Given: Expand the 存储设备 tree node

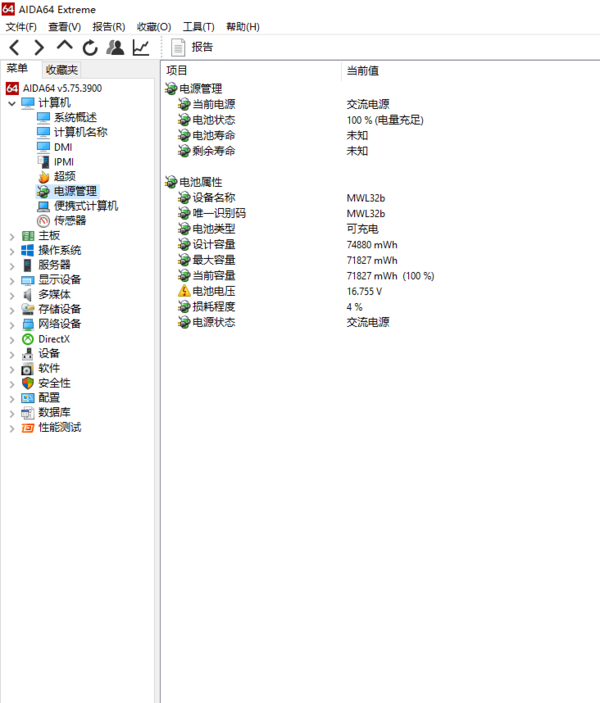Looking at the screenshot, I should point(12,310).
